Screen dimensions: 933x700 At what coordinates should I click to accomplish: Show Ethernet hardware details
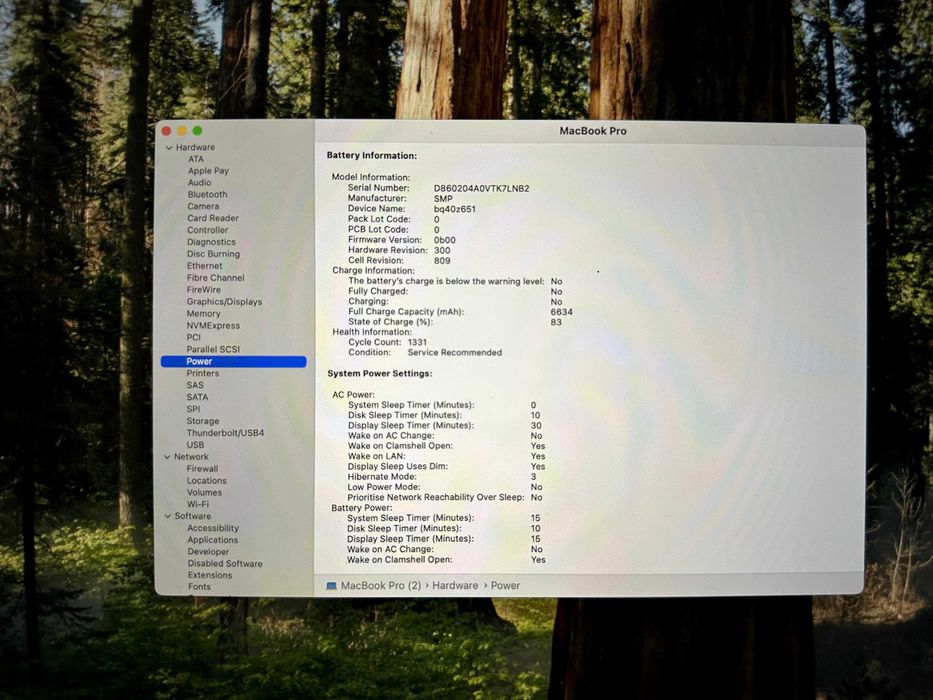204,266
